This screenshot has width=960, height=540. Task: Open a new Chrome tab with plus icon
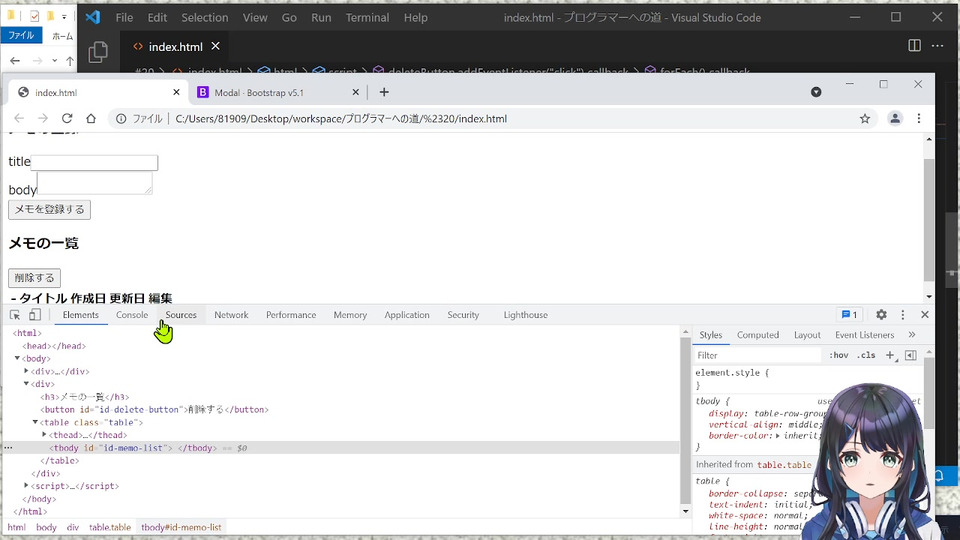[384, 92]
